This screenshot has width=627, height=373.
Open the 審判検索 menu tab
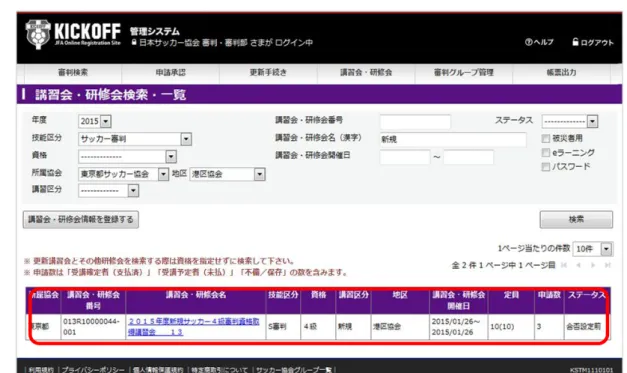tap(73, 72)
